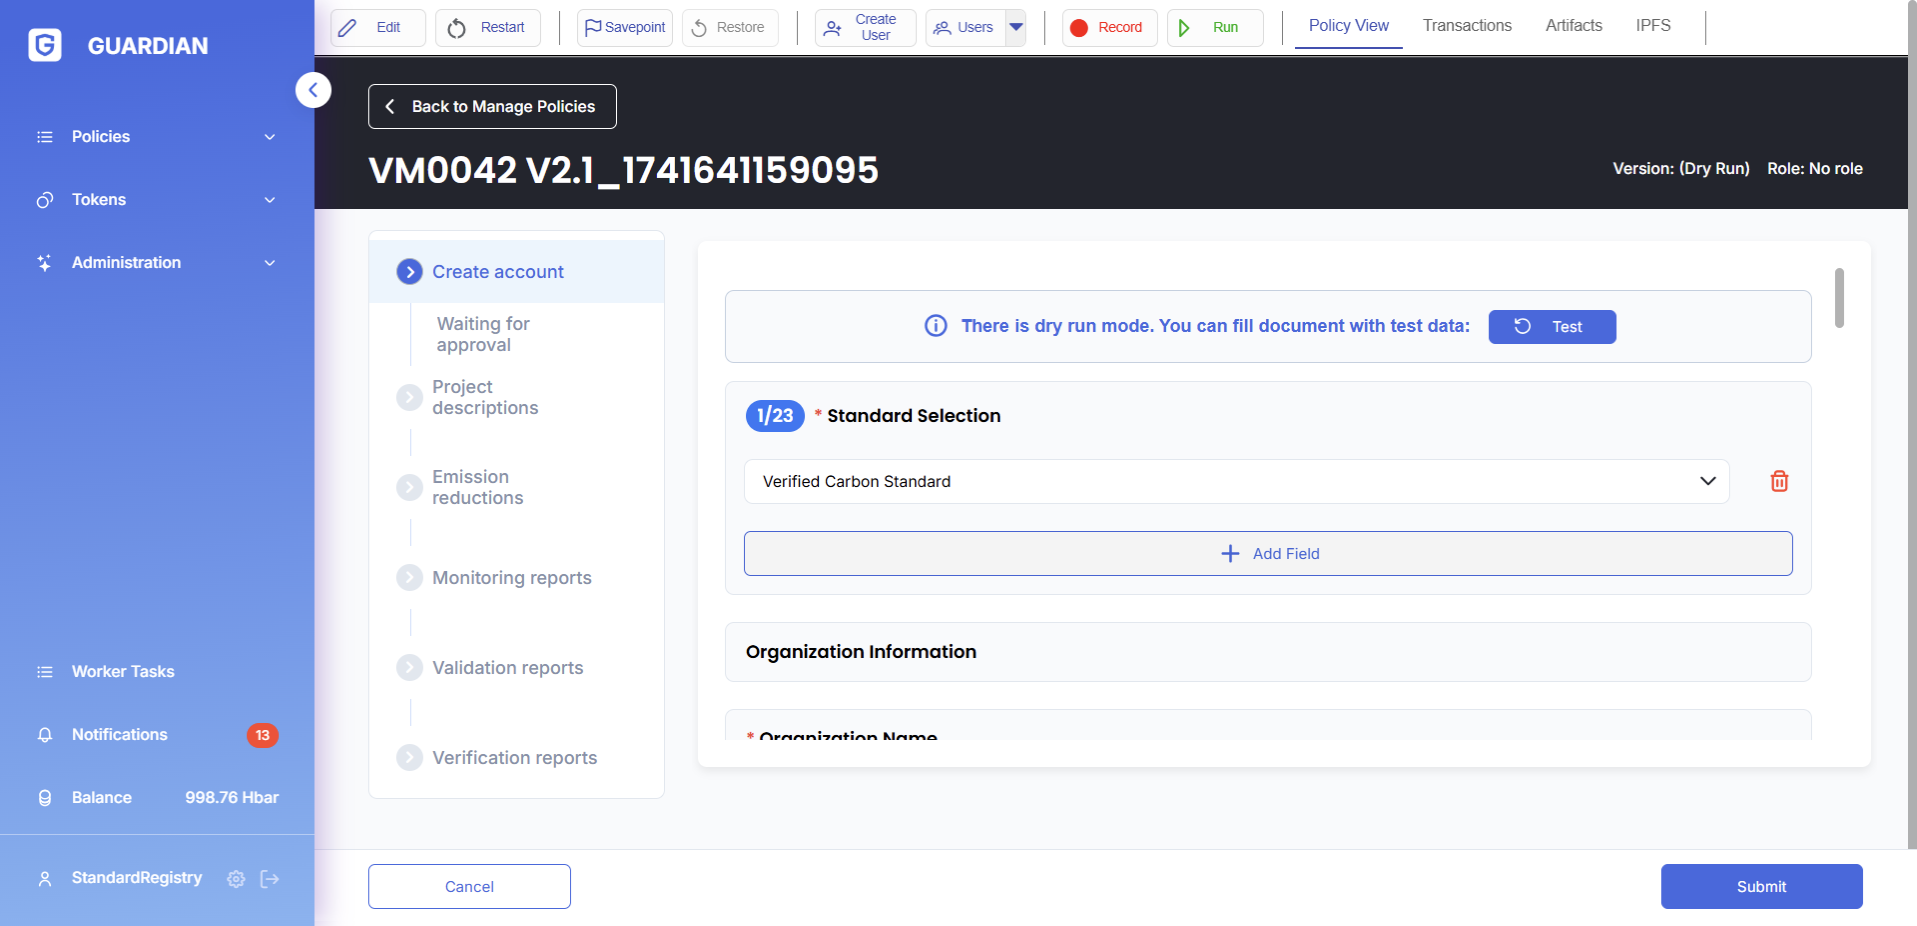The image size is (1917, 926).
Task: Switch to the Transactions tab
Action: coord(1466,26)
